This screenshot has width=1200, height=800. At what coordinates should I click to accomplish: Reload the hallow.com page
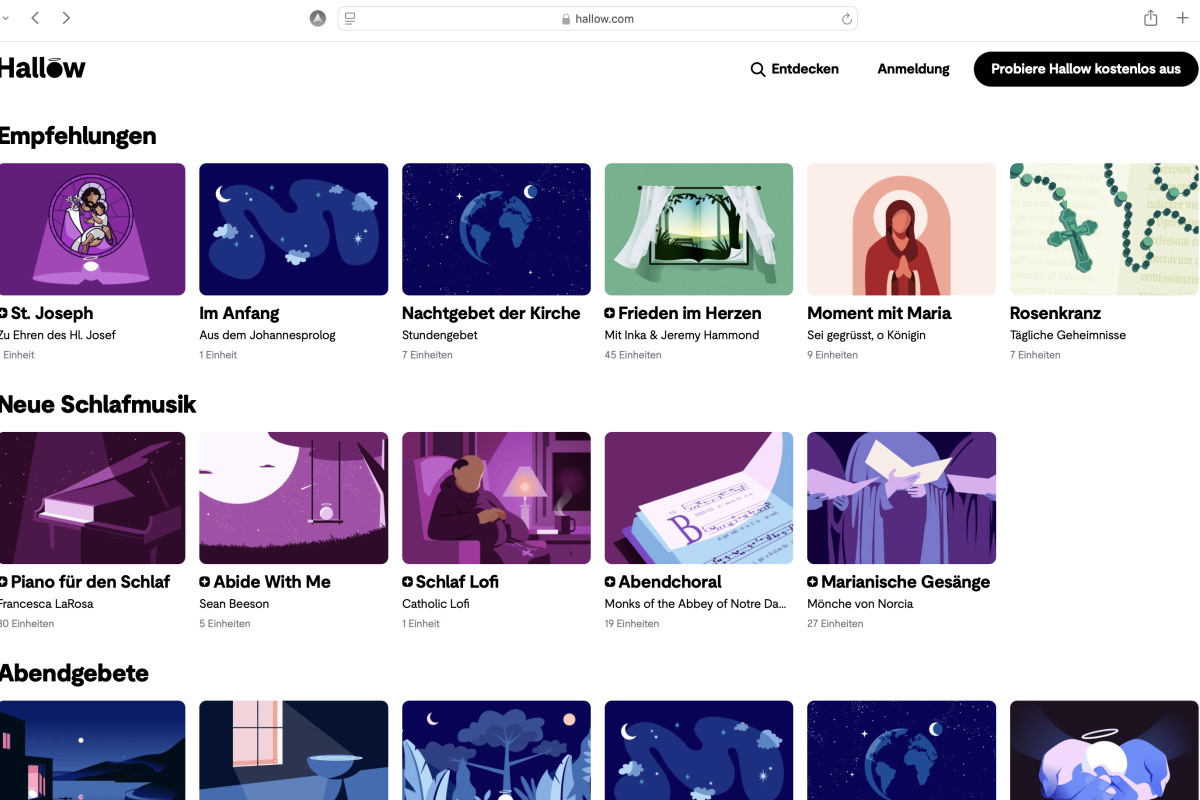[846, 18]
